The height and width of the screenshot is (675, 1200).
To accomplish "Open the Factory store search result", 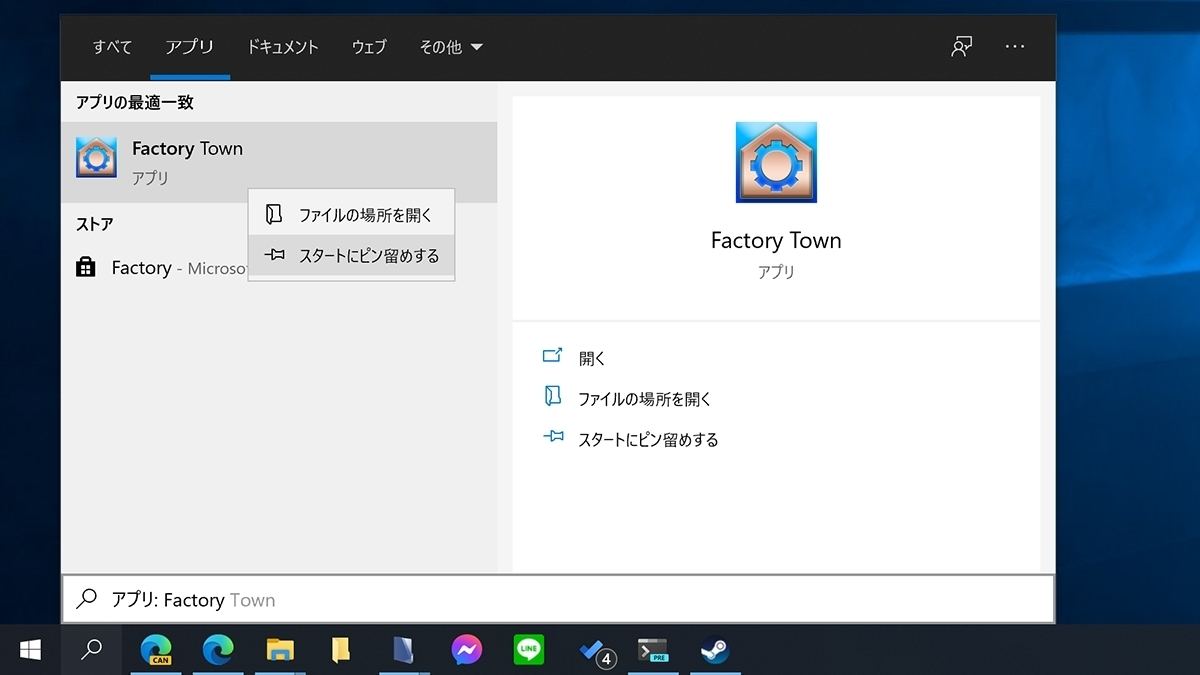I will (x=278, y=268).
